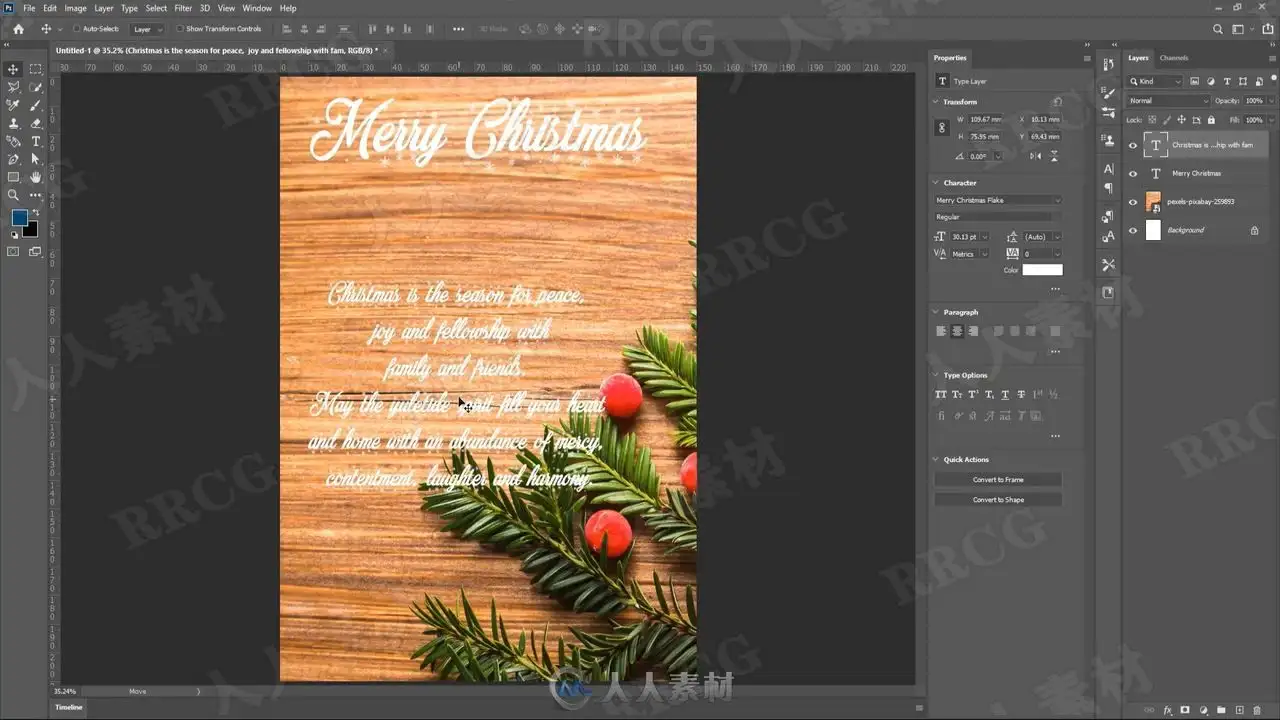Open the white text Color swatch

pos(1042,270)
